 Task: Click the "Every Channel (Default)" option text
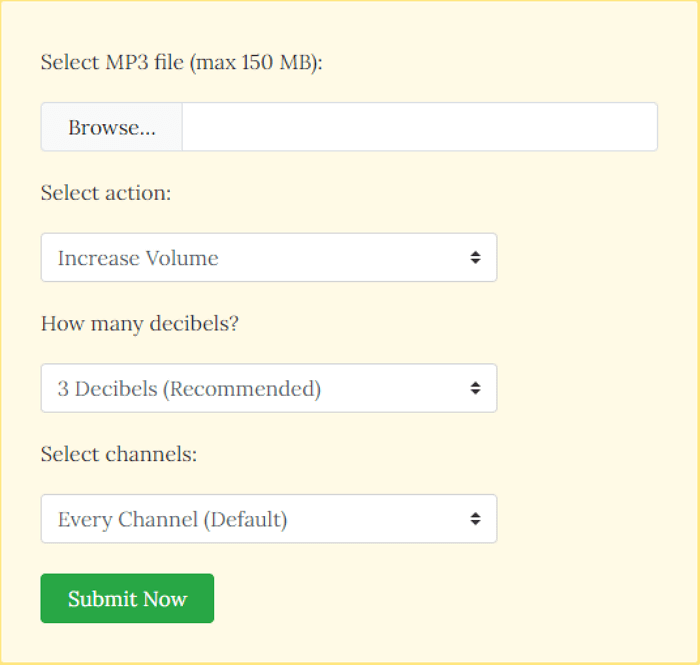click(172, 520)
